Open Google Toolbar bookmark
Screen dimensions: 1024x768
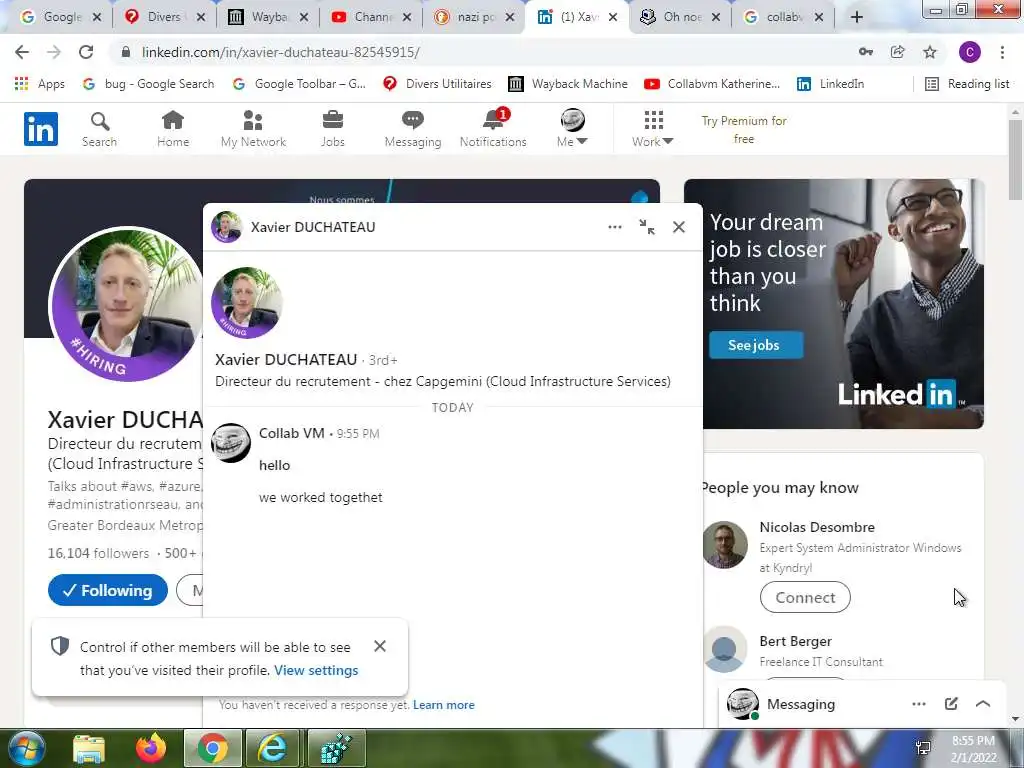tap(299, 84)
